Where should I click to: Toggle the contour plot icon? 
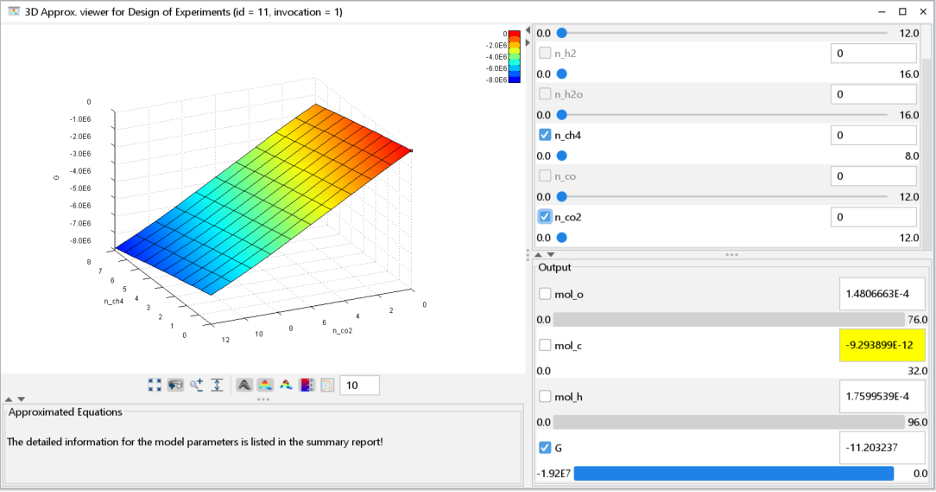click(x=326, y=385)
